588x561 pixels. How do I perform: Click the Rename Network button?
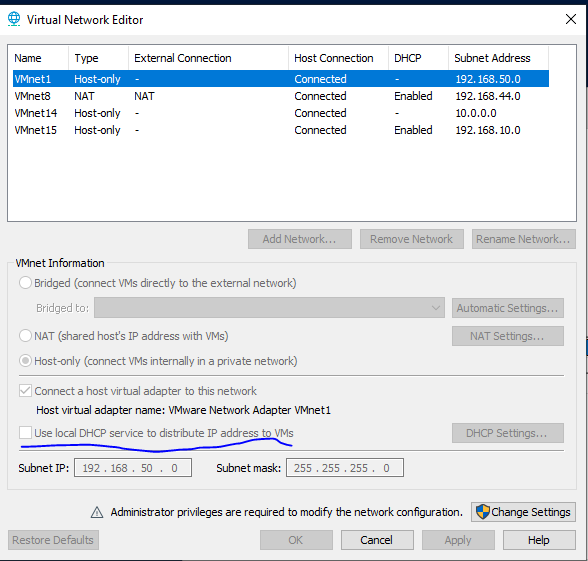(524, 239)
